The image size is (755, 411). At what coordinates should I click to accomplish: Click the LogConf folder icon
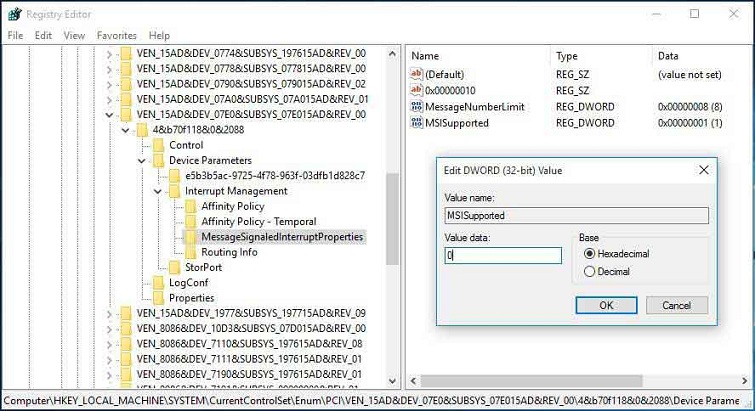coord(158,283)
